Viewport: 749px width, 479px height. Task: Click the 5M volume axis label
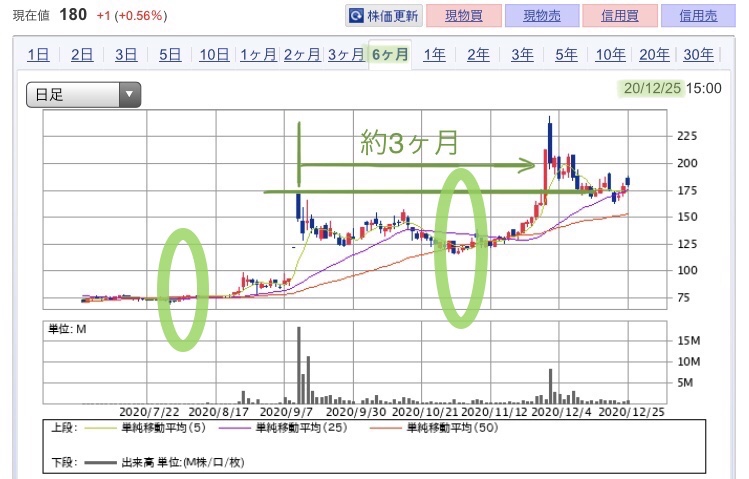pyautogui.click(x=685, y=383)
